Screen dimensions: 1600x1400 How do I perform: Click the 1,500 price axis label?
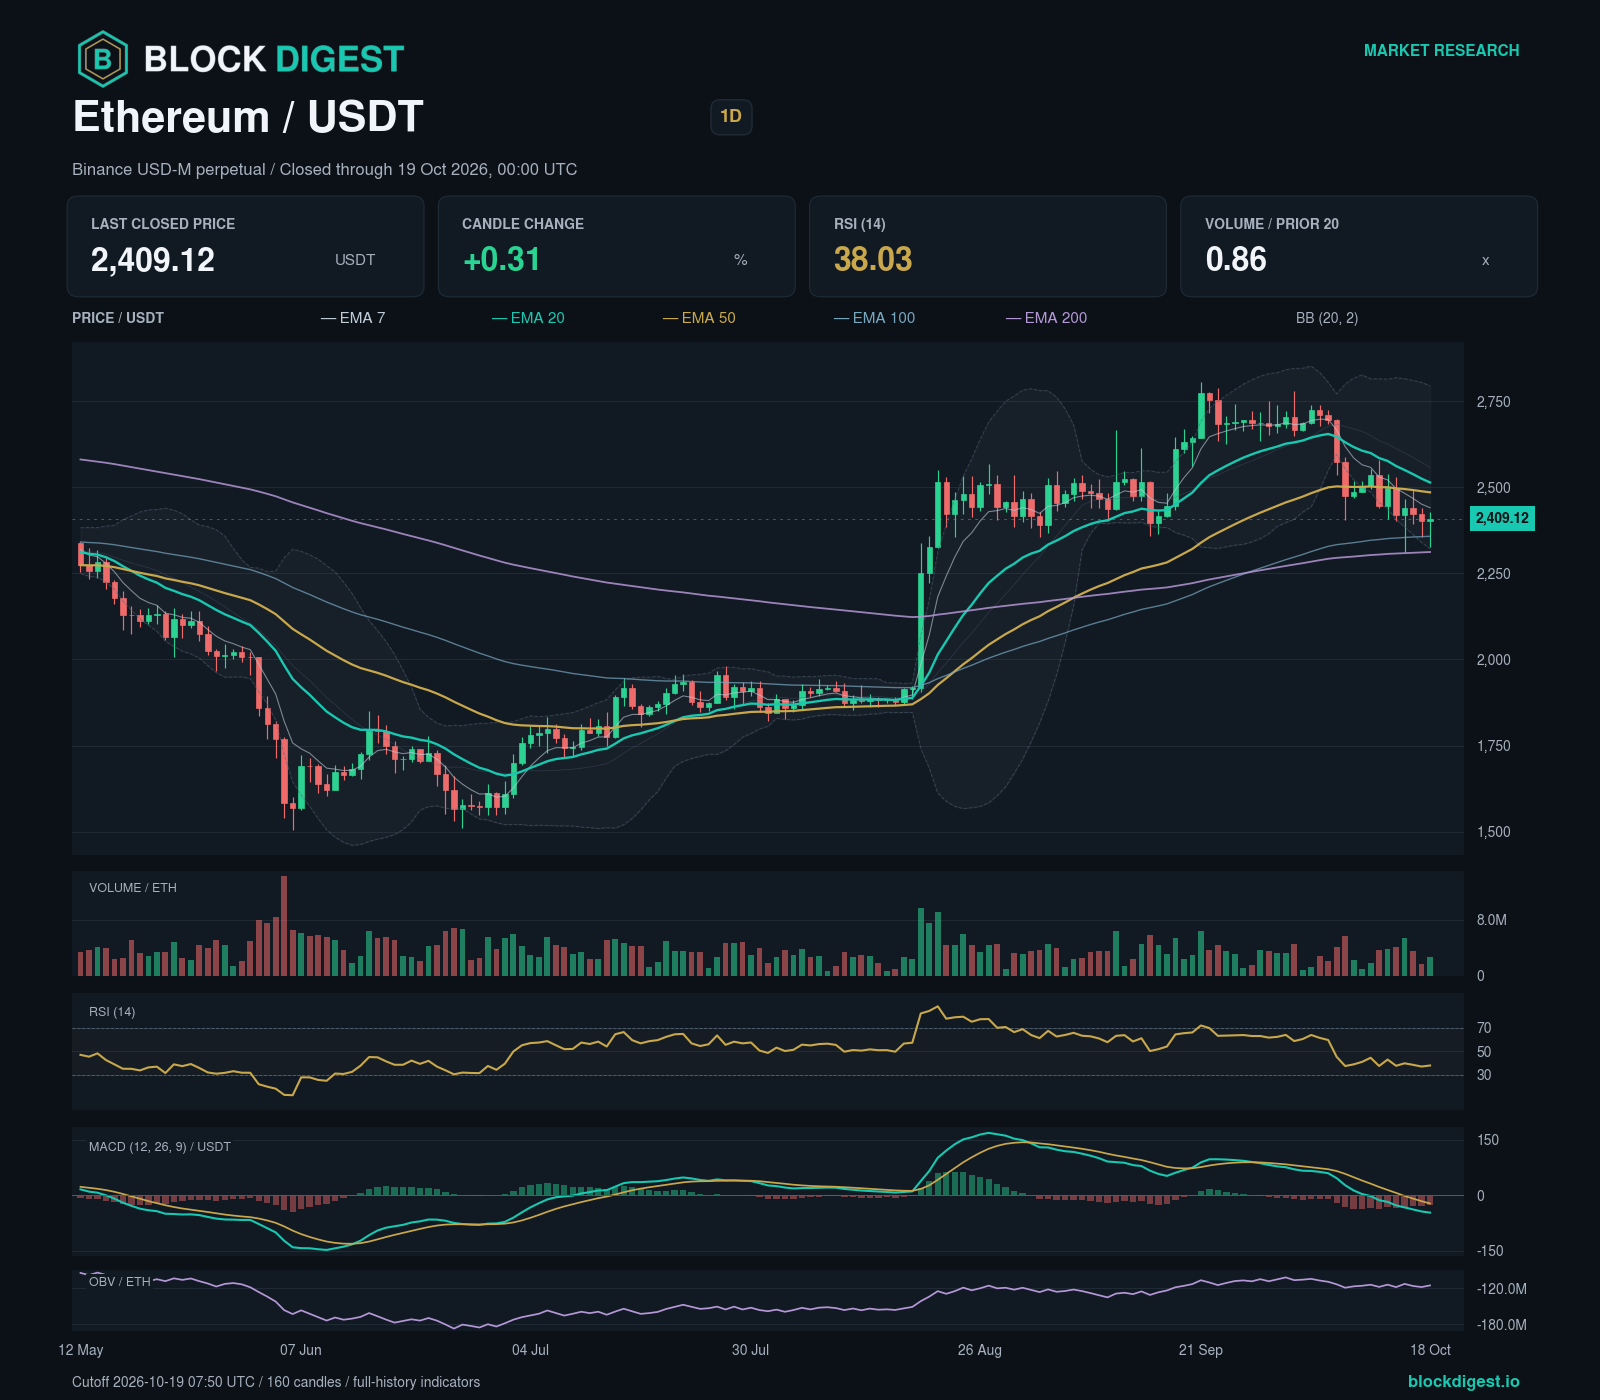coord(1494,832)
